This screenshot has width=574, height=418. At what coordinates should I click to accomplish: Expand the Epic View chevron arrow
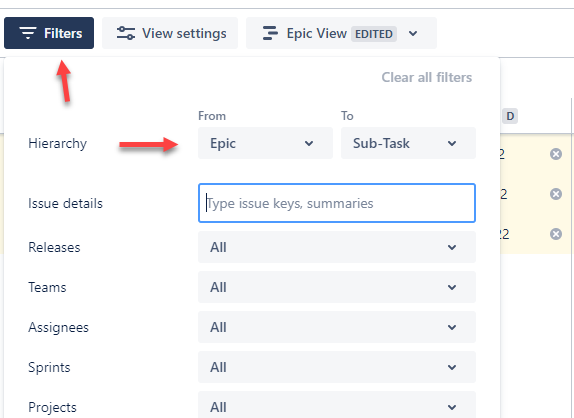tap(413, 34)
